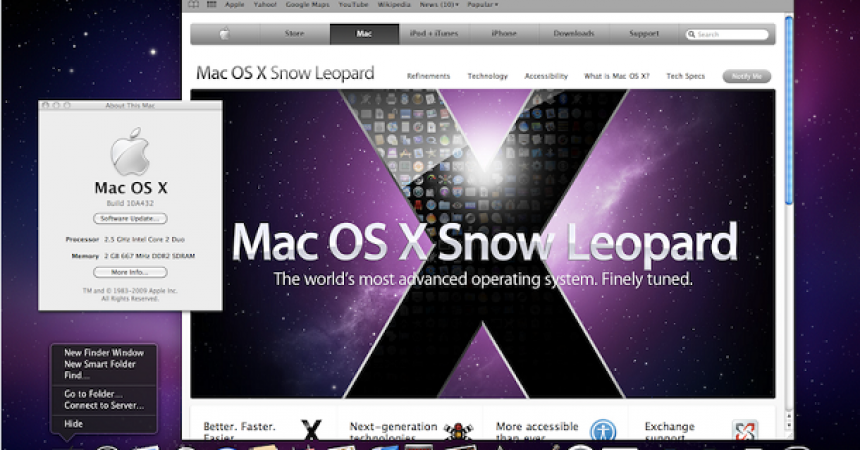Image resolution: width=860 pixels, height=450 pixels.
Task: Switch to the iPod + iTunes tab
Action: [x=434, y=34]
